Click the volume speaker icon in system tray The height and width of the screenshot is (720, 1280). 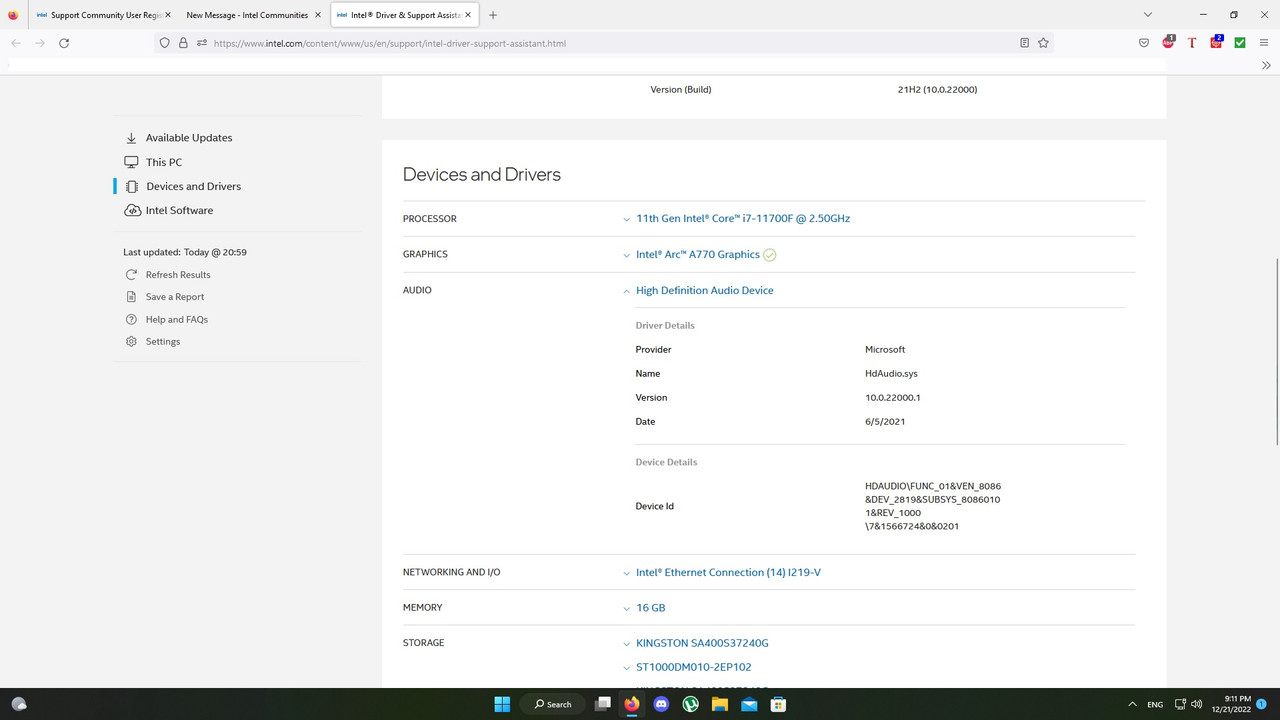1197,704
